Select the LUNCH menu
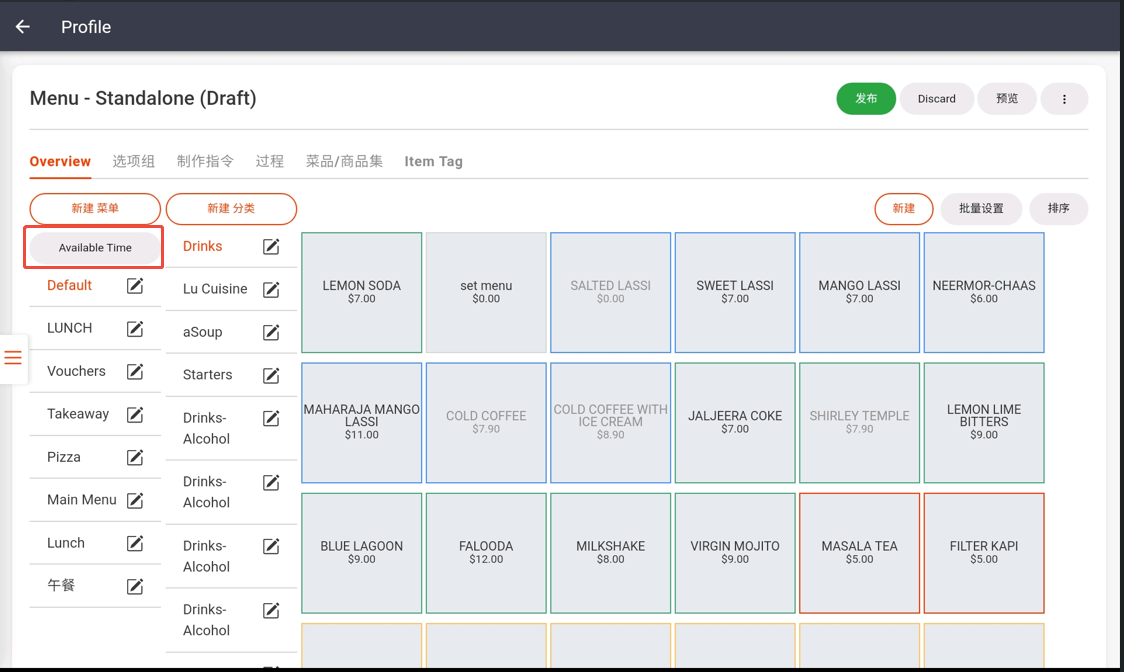This screenshot has height=672, width=1124. tap(70, 328)
